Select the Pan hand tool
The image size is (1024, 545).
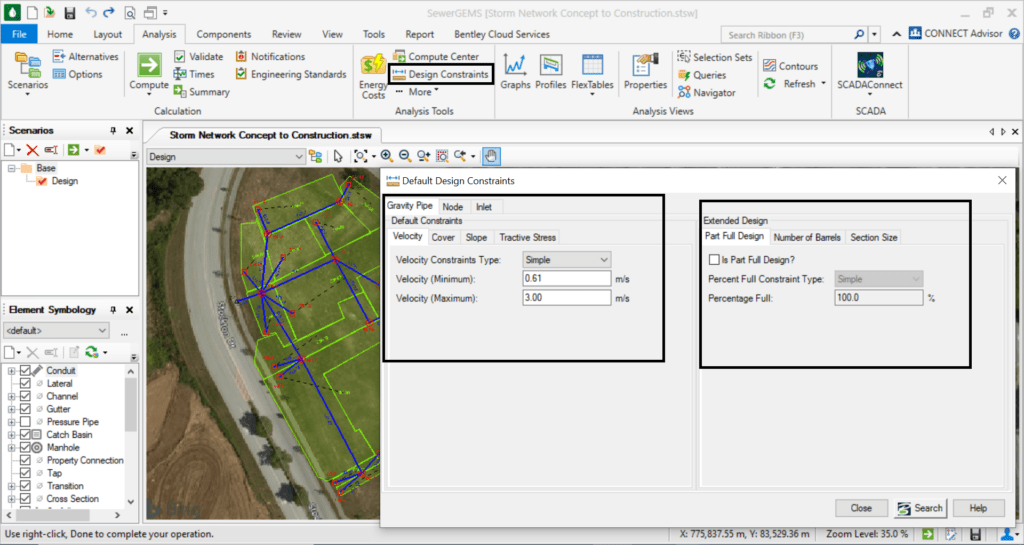(490, 156)
